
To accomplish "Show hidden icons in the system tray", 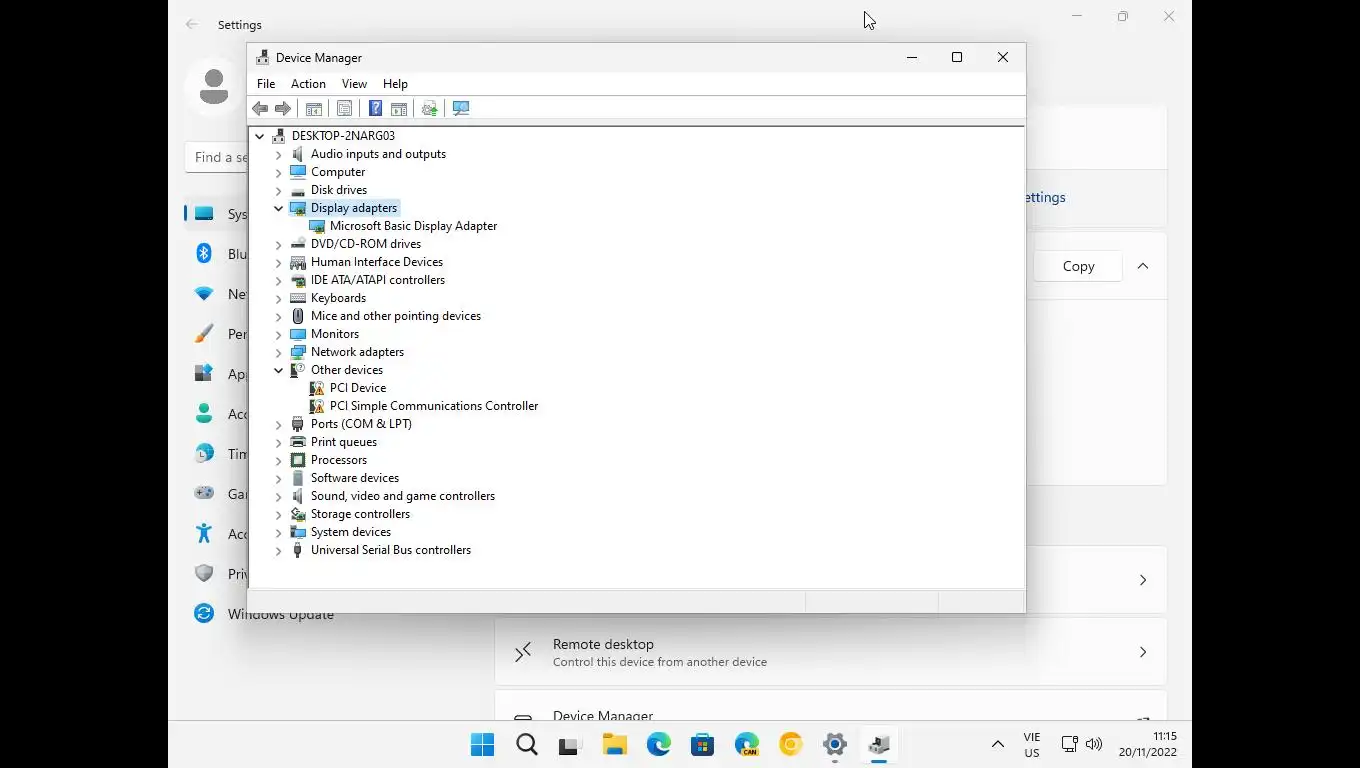I will (x=997, y=744).
